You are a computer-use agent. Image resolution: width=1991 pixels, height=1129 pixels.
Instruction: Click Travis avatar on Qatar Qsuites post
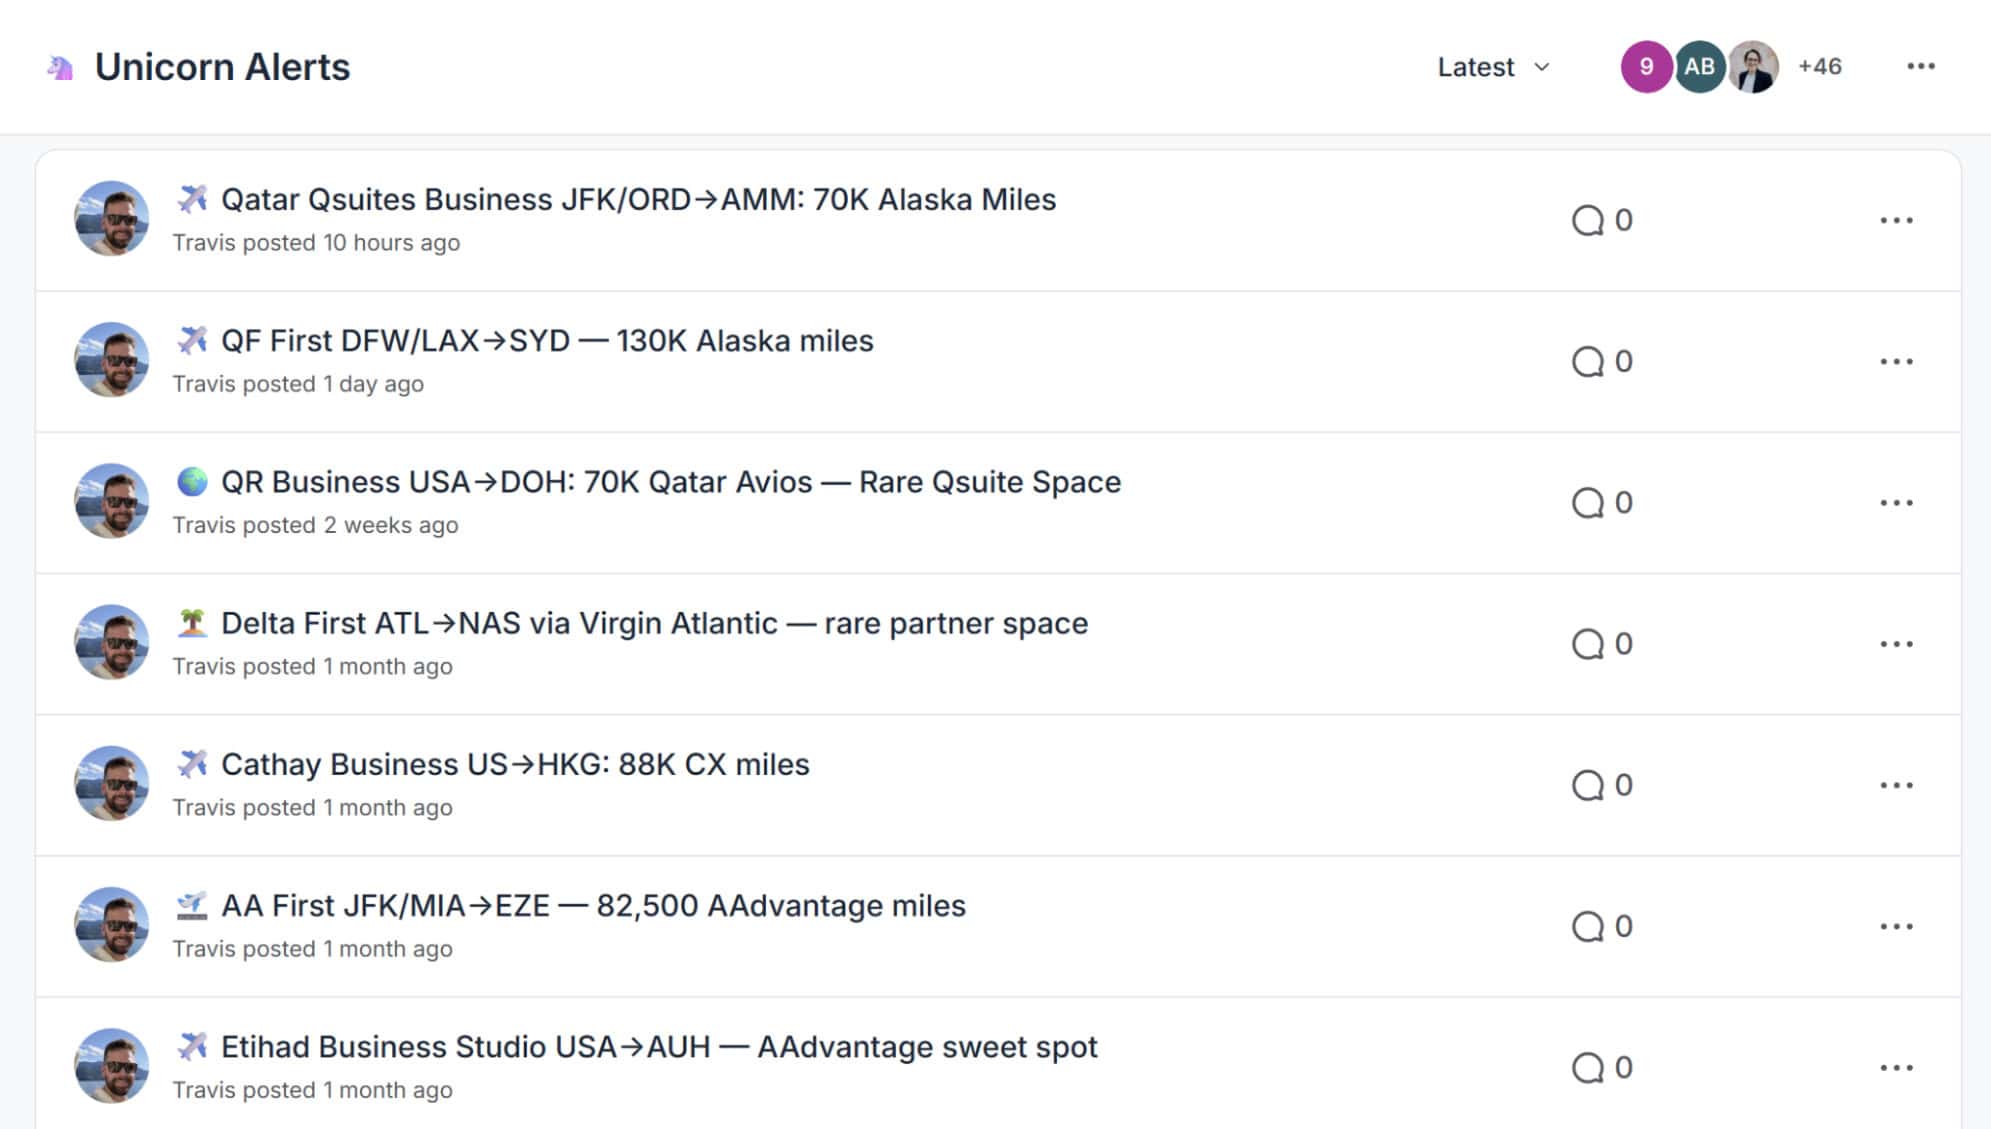(111, 218)
